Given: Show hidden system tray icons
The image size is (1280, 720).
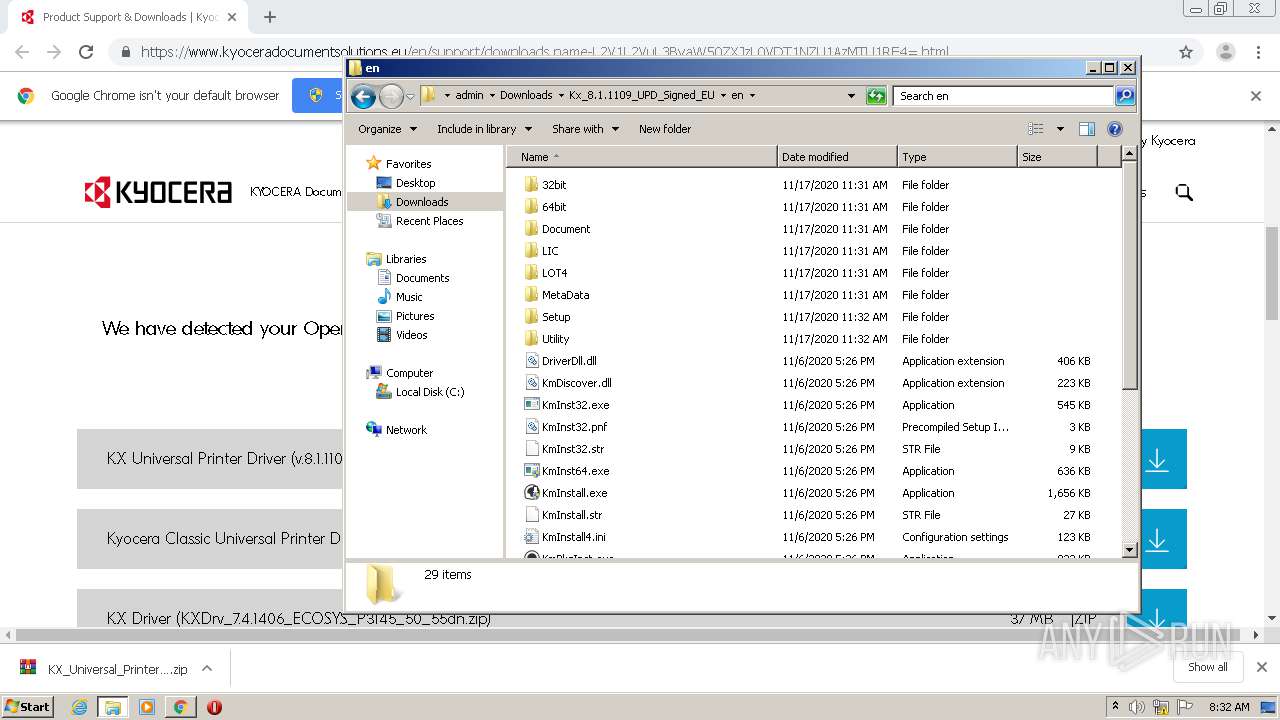Looking at the screenshot, I should point(1115,707).
